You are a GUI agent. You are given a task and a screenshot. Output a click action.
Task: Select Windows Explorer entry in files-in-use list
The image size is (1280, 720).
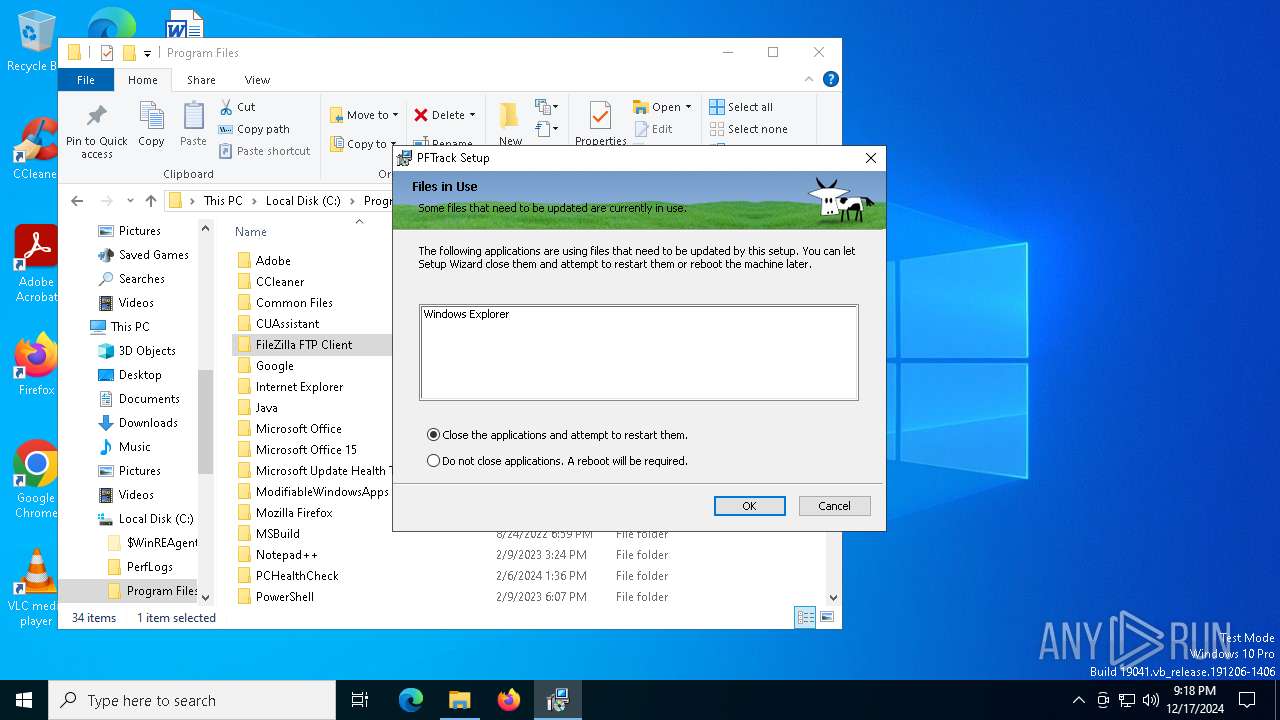pos(466,314)
